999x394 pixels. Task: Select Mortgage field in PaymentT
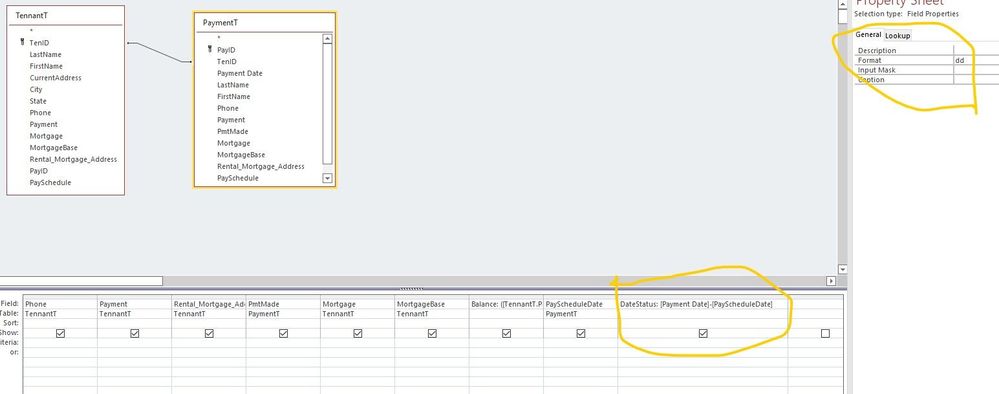233,143
